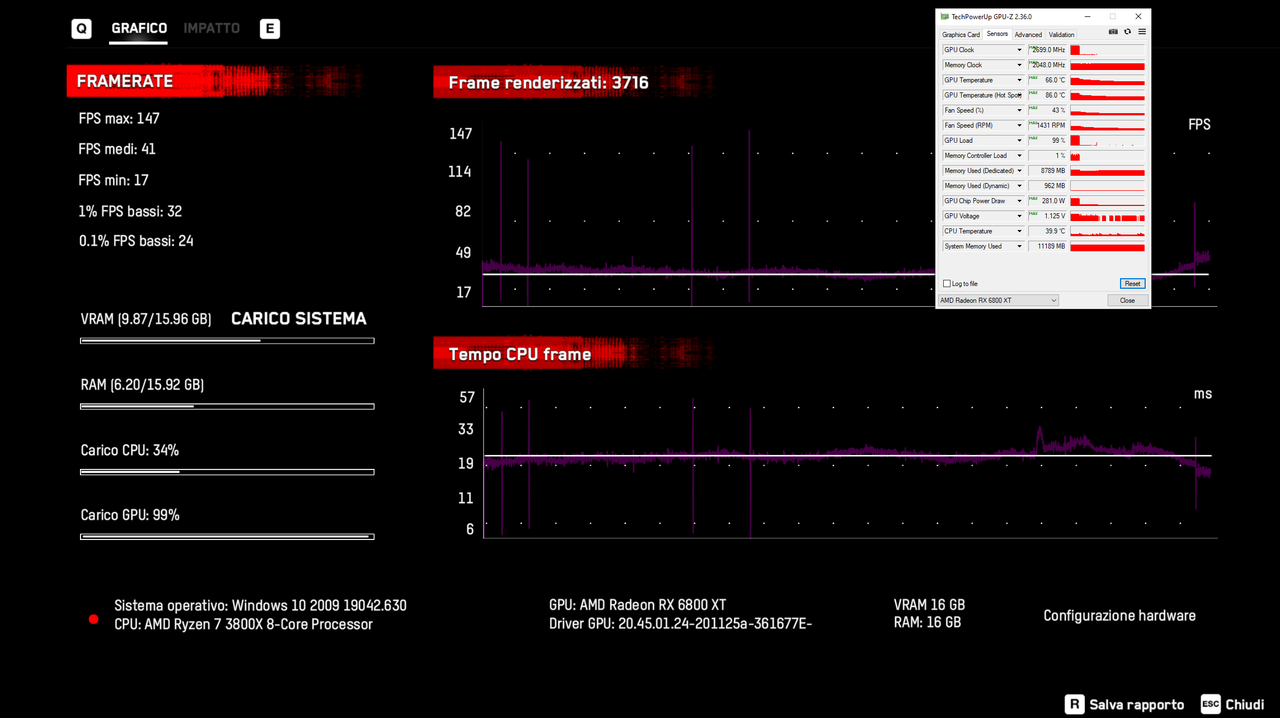Image resolution: width=1280 pixels, height=718 pixels.
Task: Click the GPU-Z screenshot camera icon
Action: click(1113, 32)
